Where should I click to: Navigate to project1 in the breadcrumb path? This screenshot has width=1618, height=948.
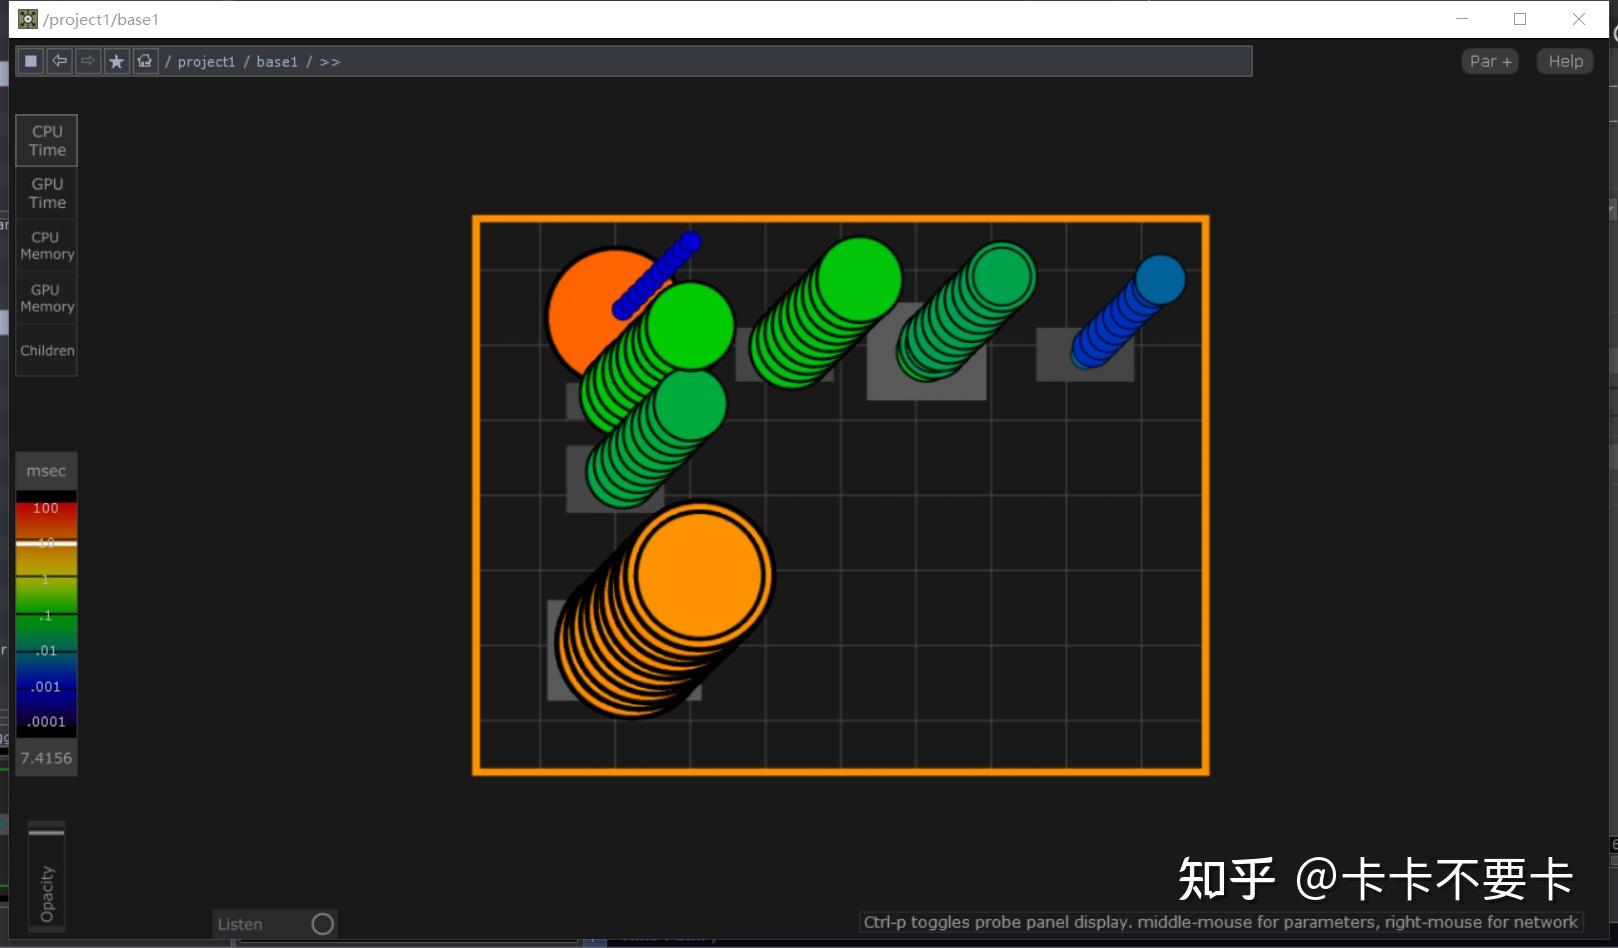[207, 61]
